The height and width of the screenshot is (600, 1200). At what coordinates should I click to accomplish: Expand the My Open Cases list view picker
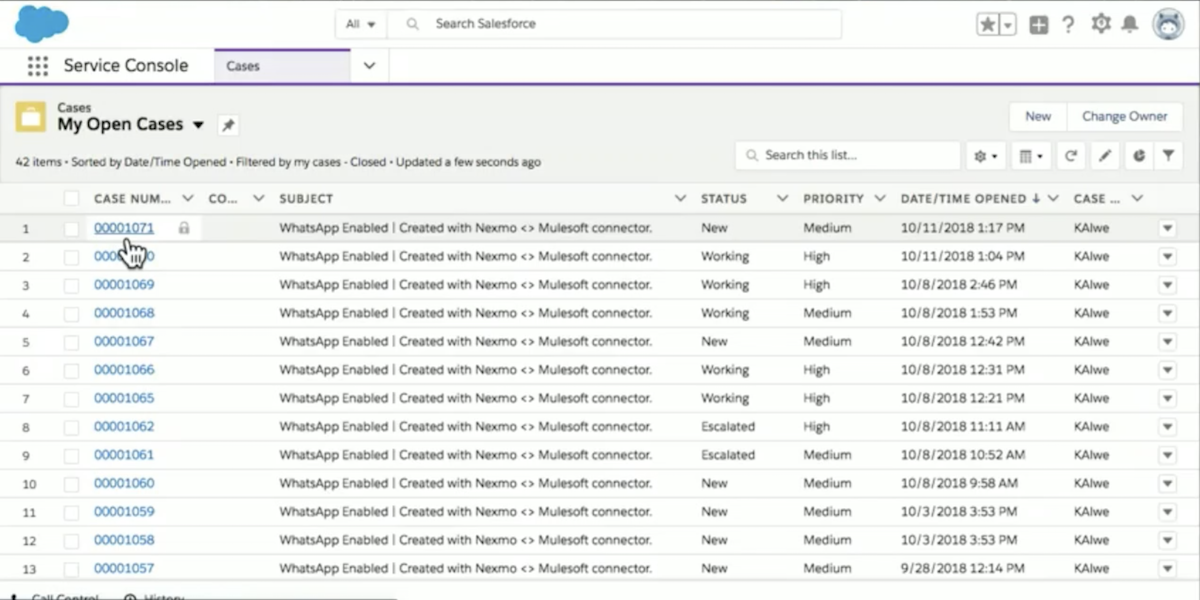click(x=198, y=125)
